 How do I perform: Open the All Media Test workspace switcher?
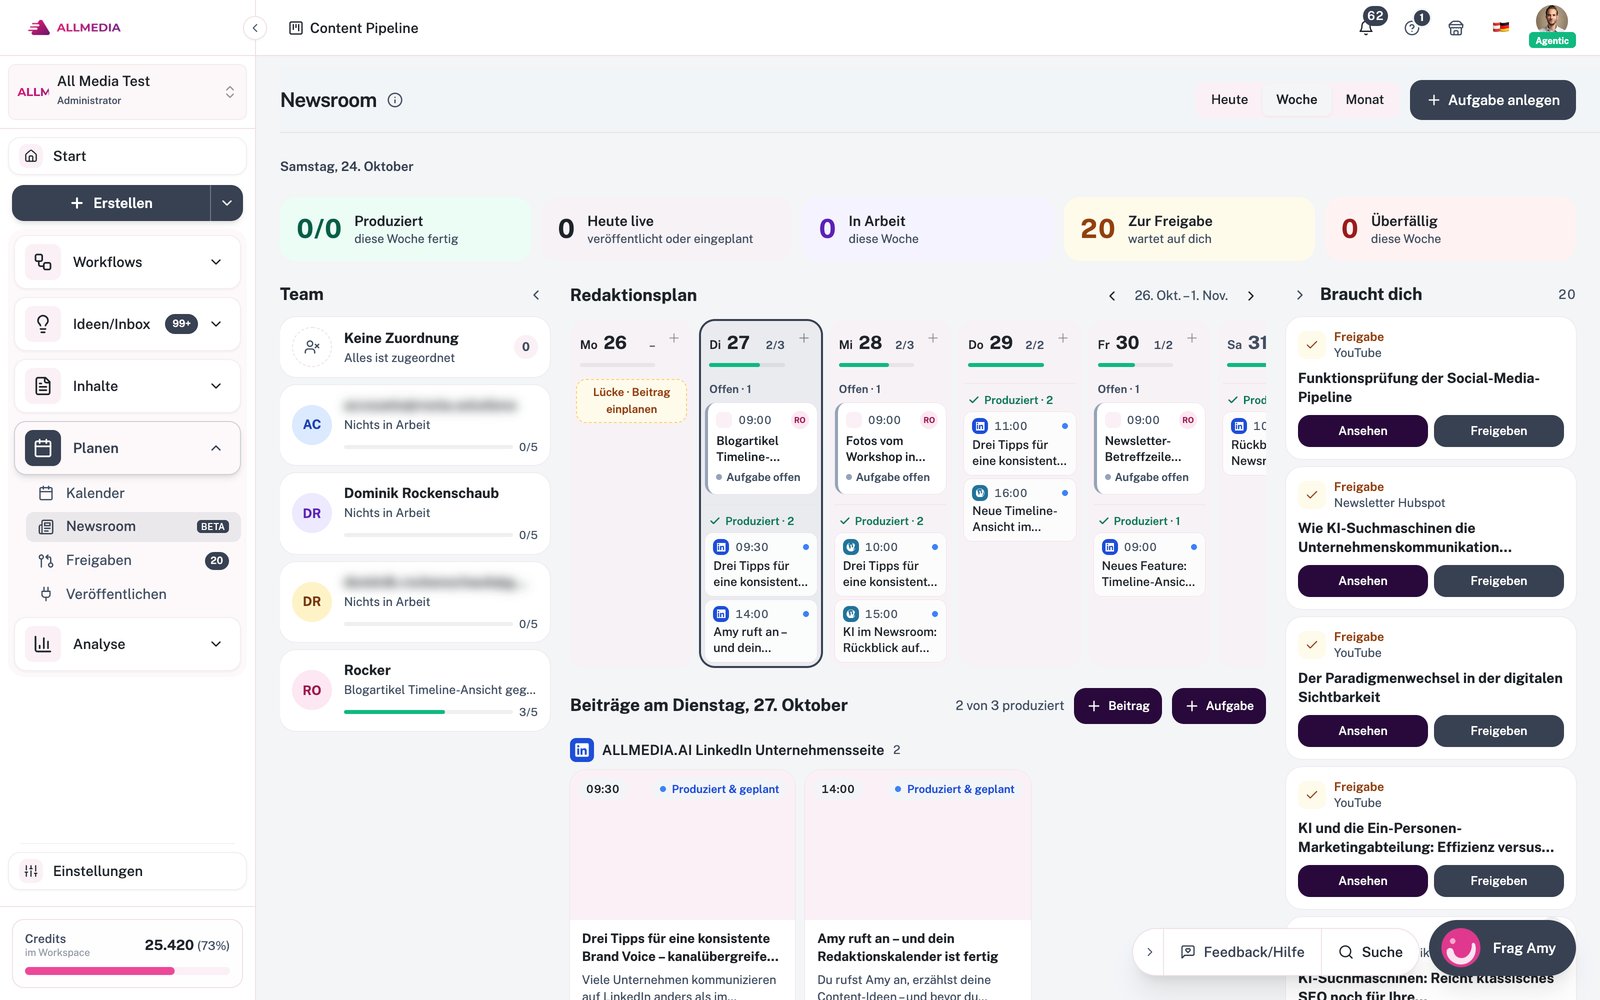(127, 92)
